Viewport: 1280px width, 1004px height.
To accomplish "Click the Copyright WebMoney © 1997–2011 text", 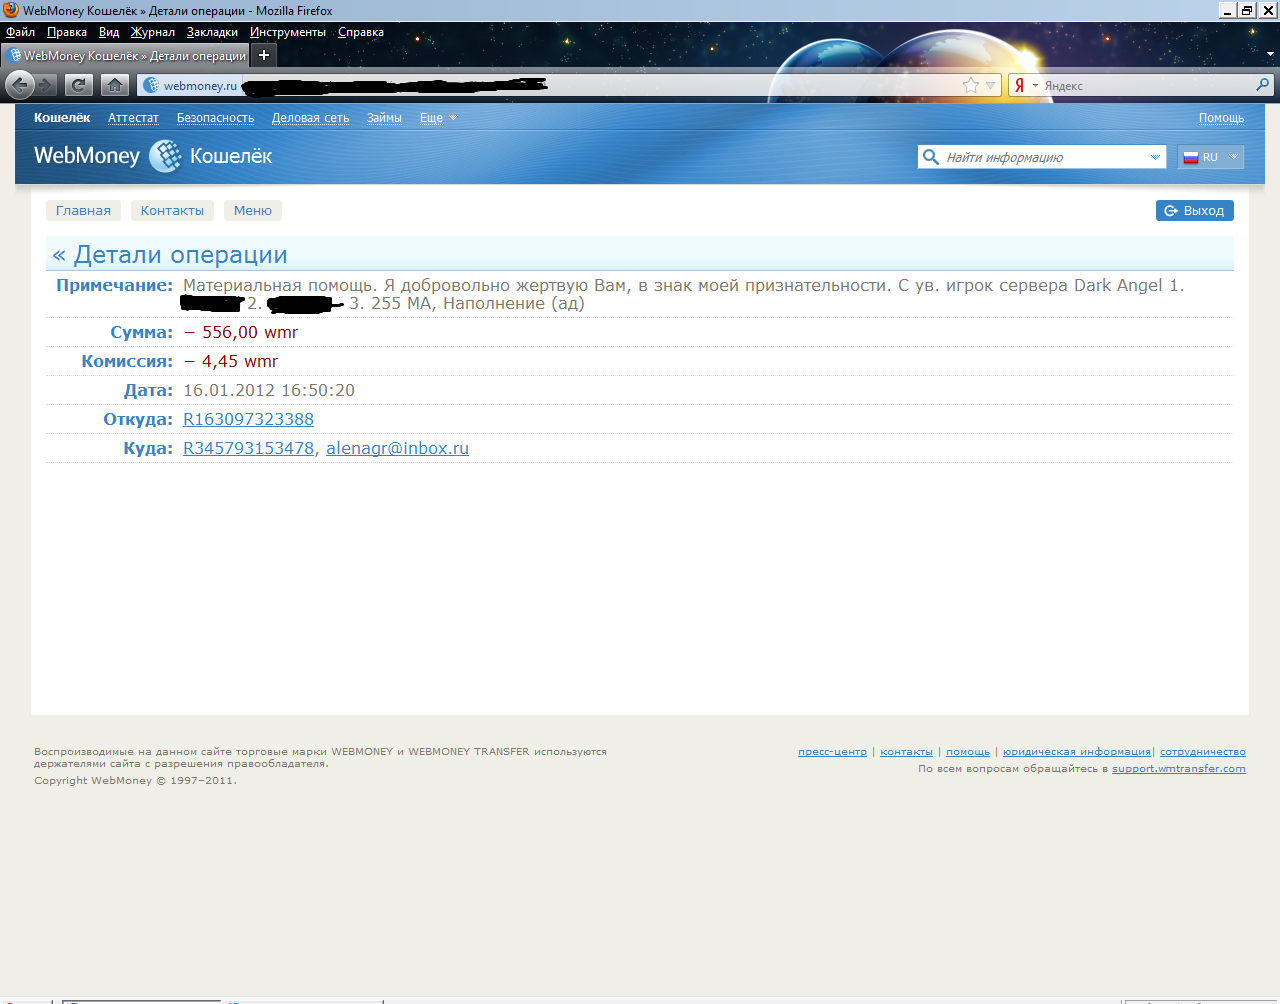I will click(x=135, y=780).
